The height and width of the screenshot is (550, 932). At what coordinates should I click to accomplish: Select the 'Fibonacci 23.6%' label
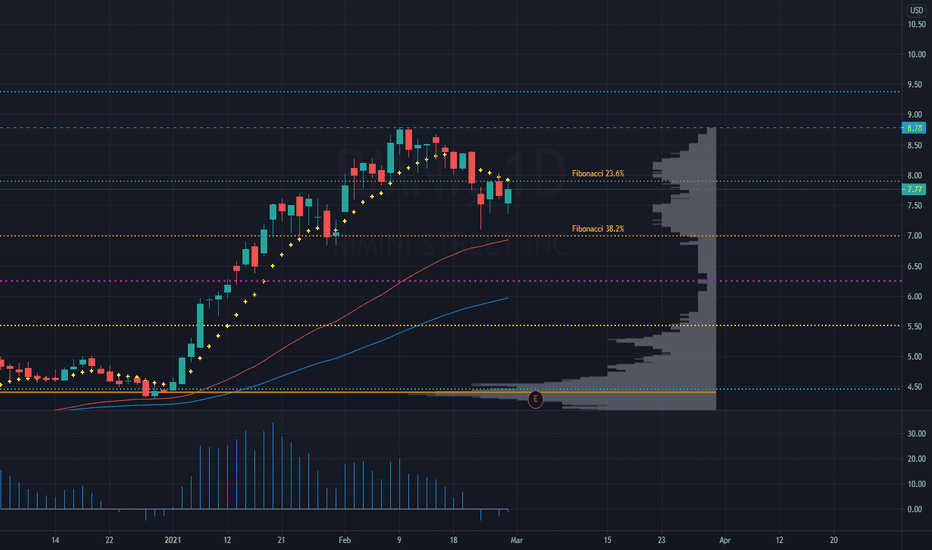pyautogui.click(x=598, y=174)
